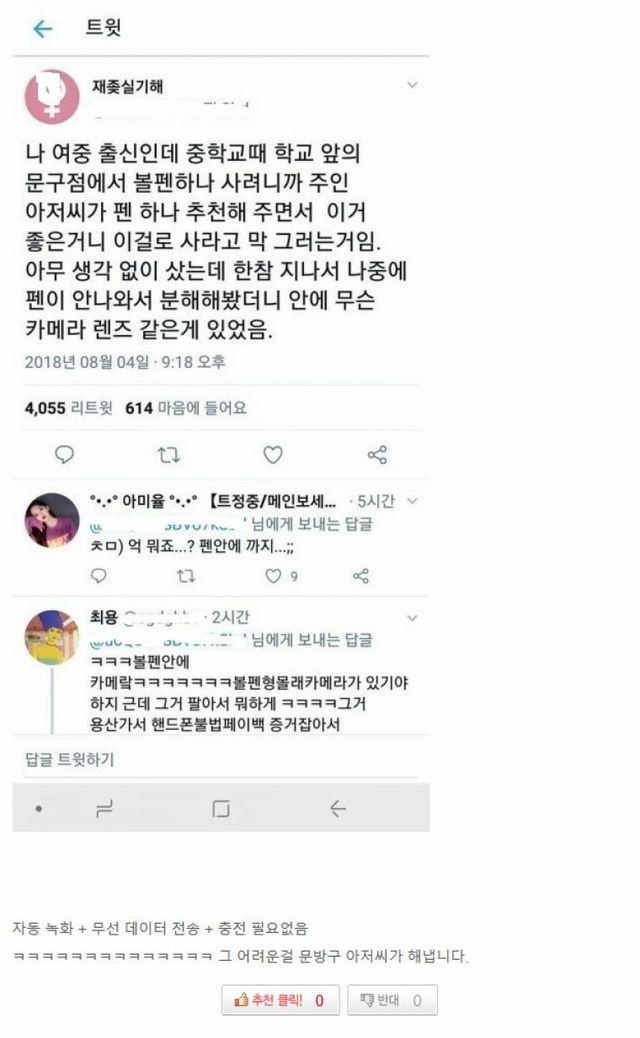Open the main tweet's dropdown chevron
This screenshot has height=1038, width=640.
412,85
